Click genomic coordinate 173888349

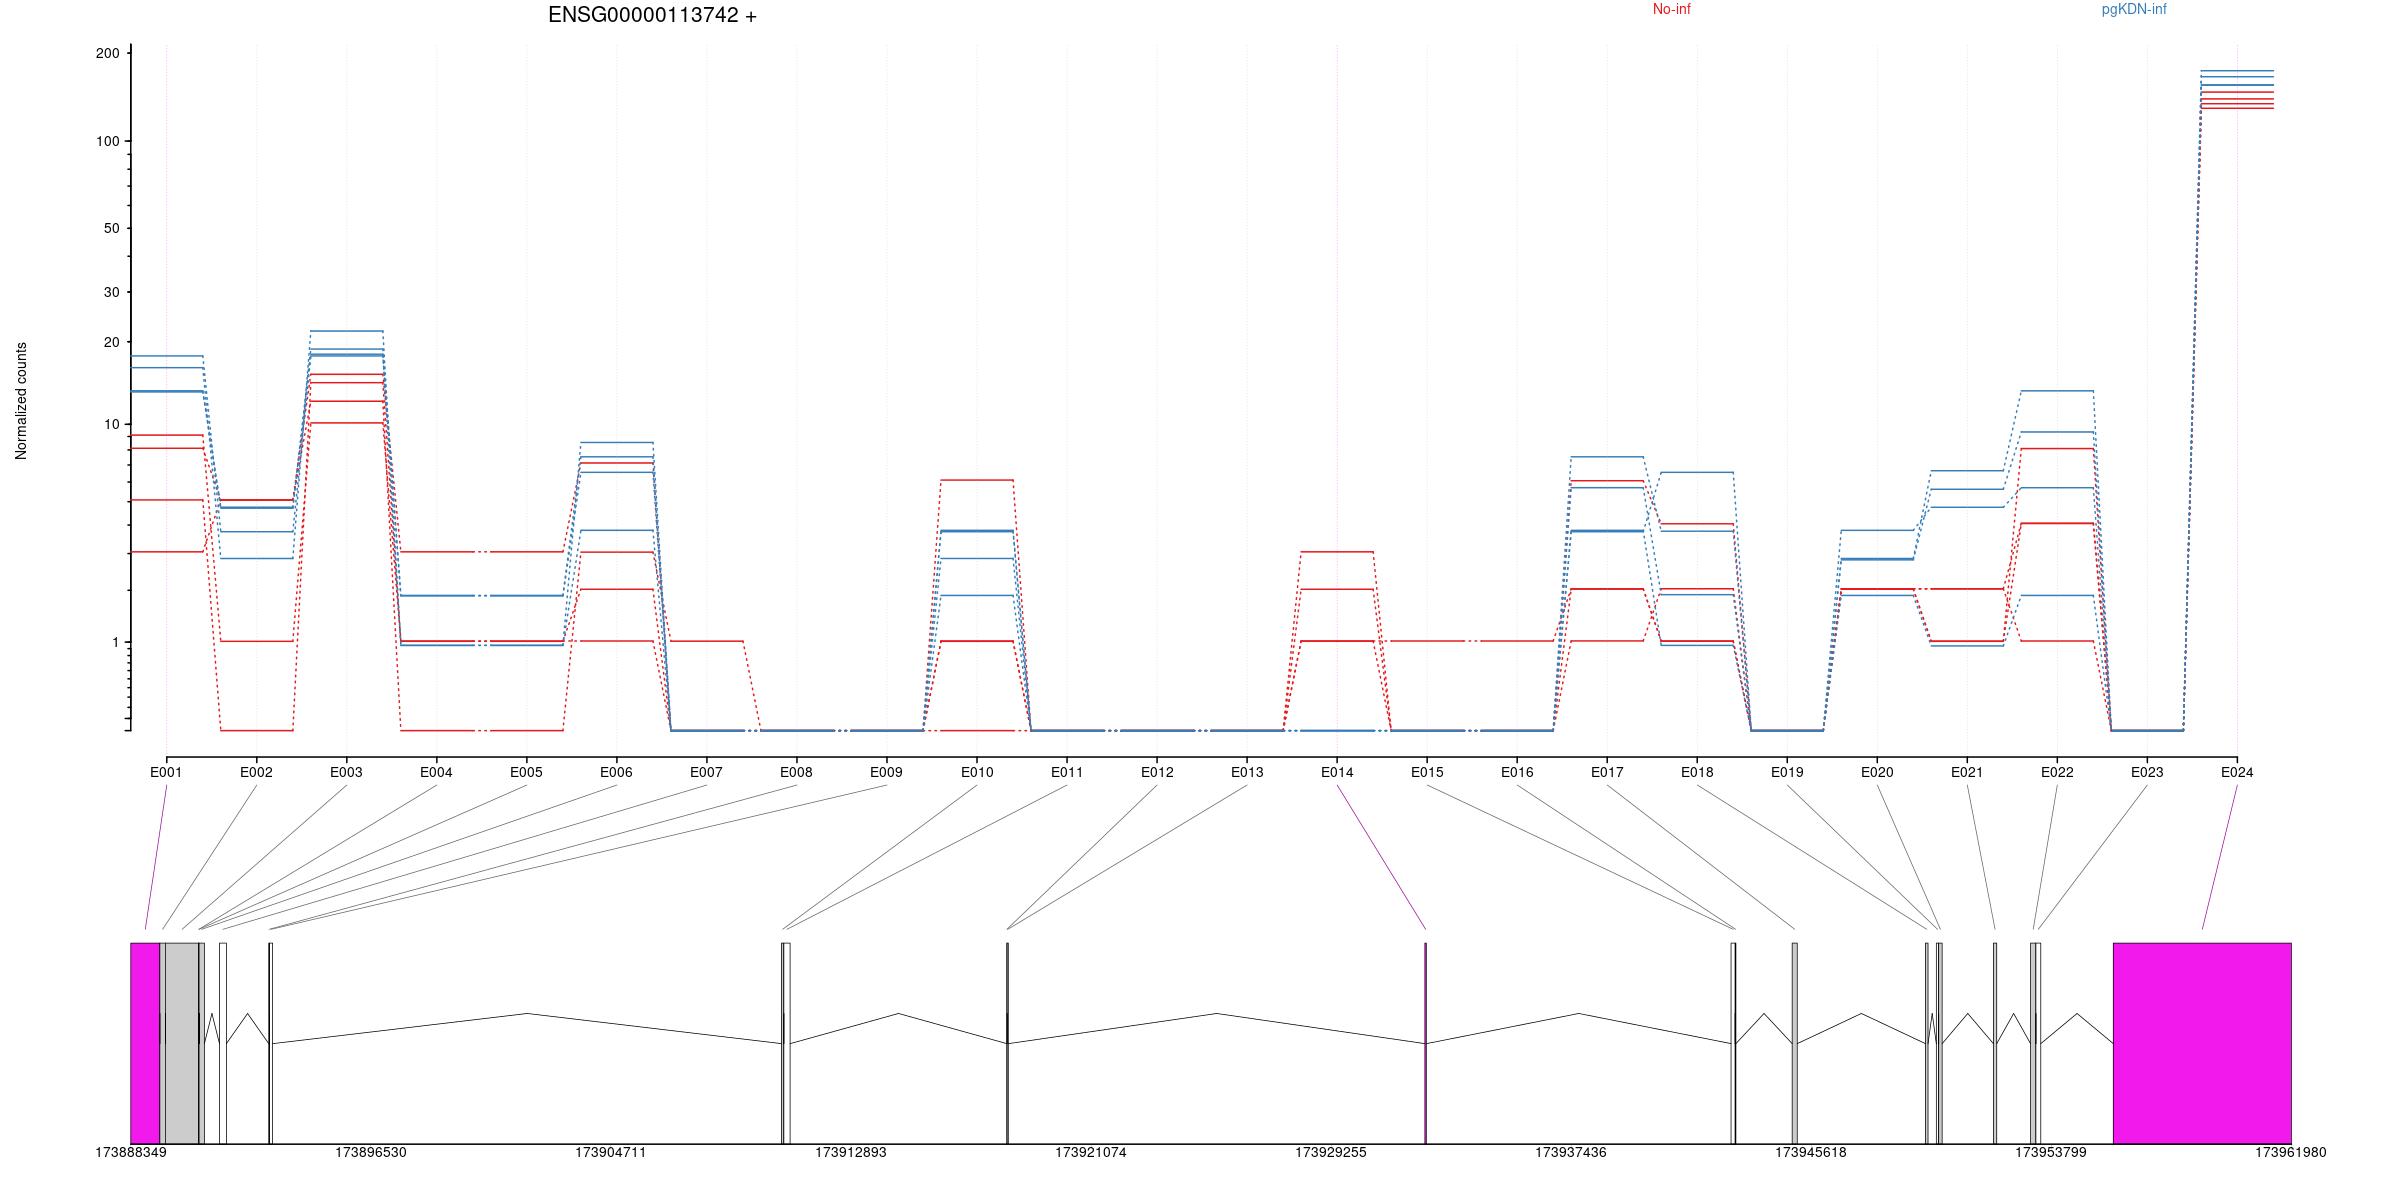pos(131,1153)
